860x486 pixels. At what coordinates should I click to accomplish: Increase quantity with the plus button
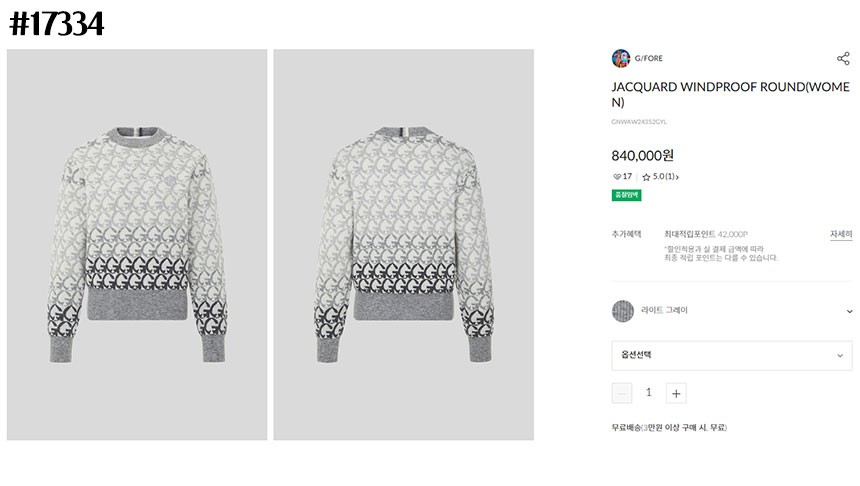(676, 393)
